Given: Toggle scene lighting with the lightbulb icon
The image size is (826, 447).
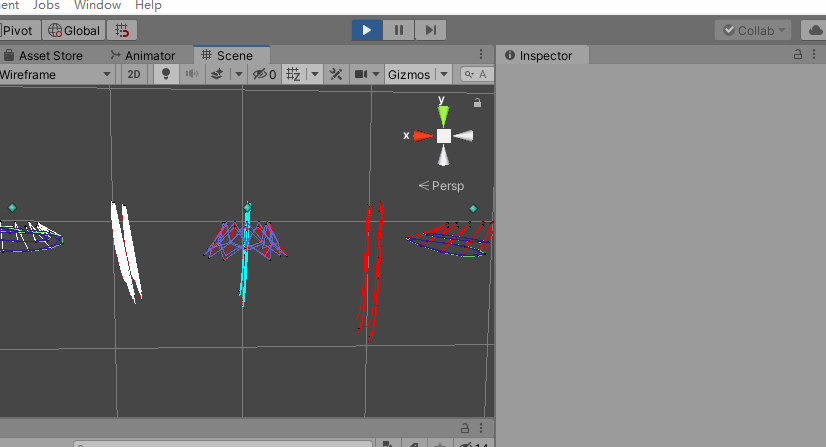Looking at the screenshot, I should click(x=166, y=74).
